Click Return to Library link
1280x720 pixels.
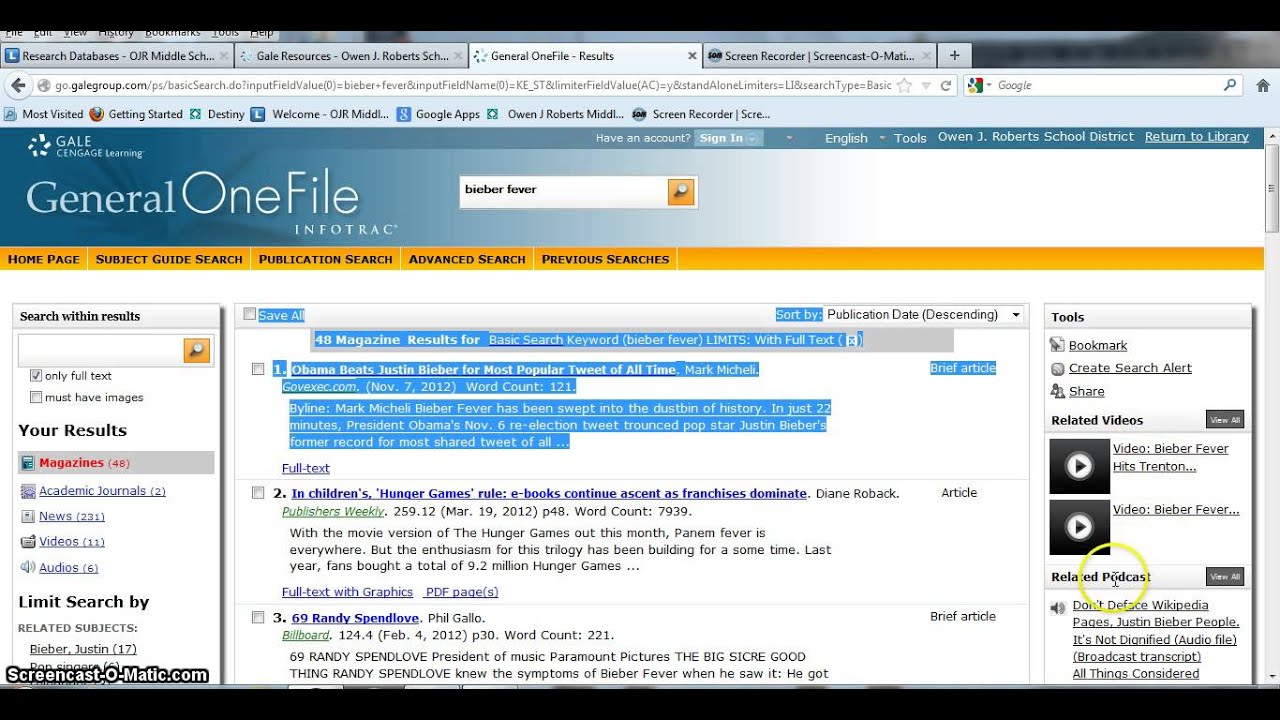[x=1197, y=137]
